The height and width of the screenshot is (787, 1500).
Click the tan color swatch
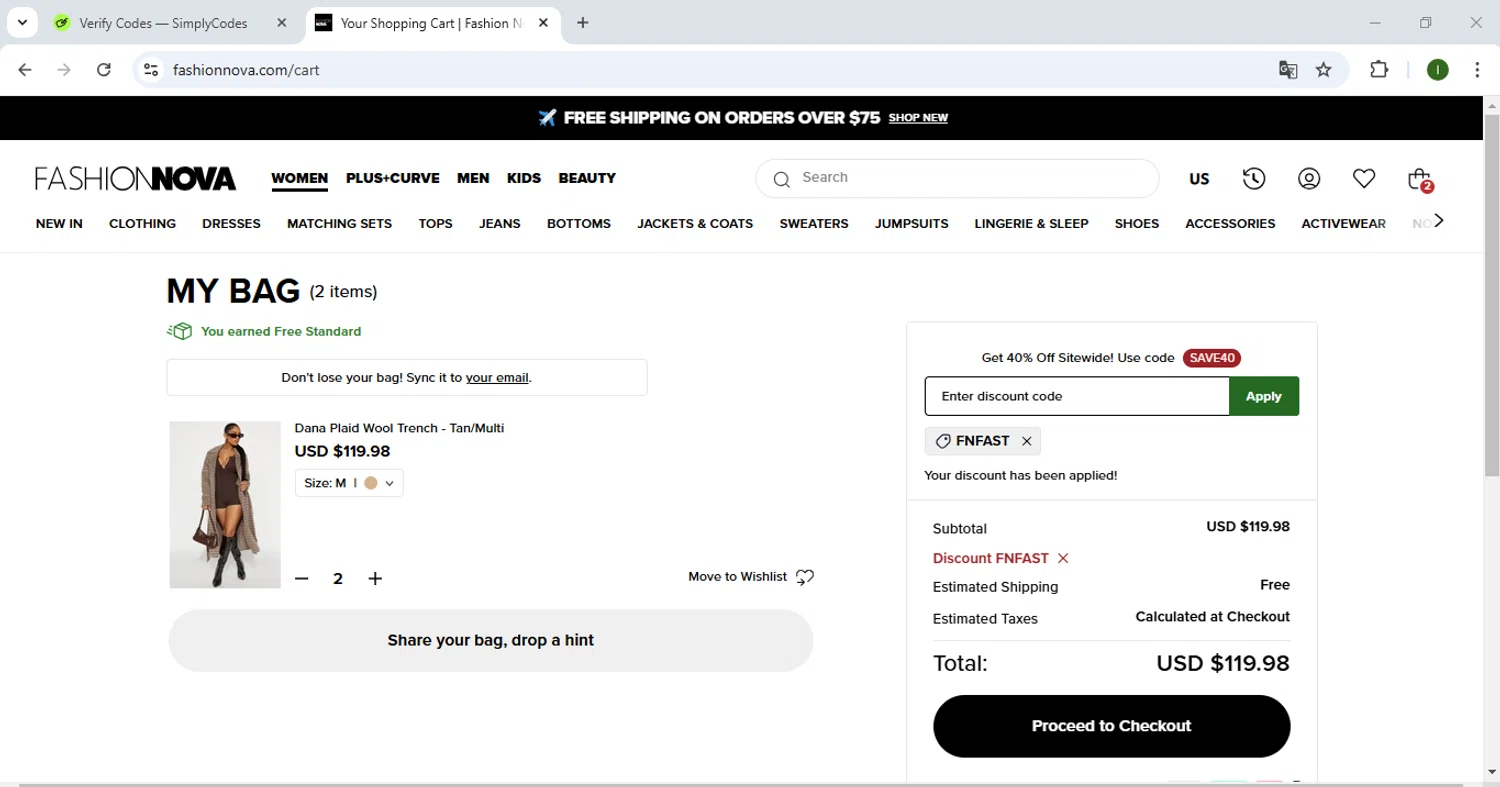[x=371, y=483]
